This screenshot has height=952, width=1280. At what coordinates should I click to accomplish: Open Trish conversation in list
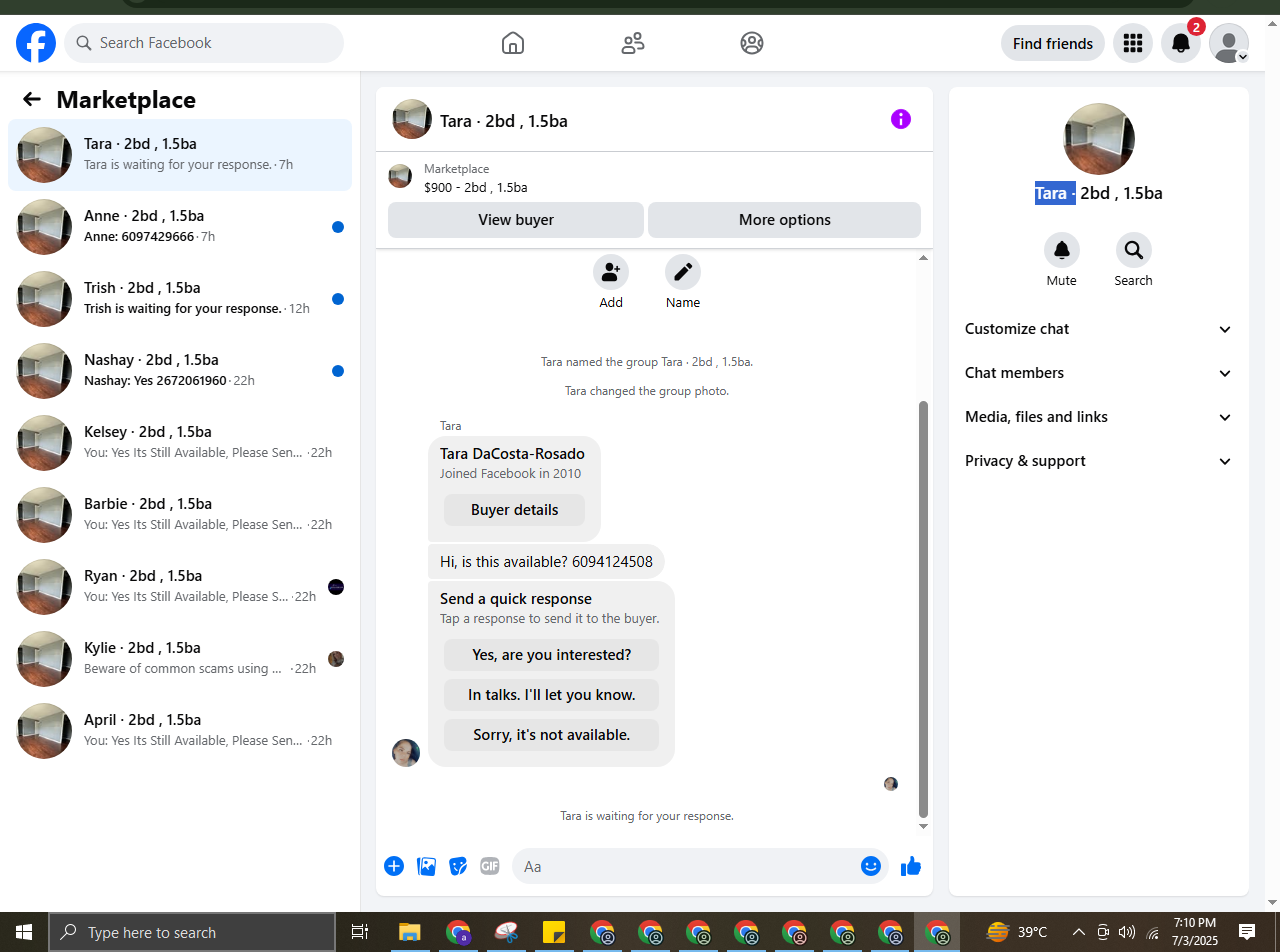pyautogui.click(x=180, y=299)
